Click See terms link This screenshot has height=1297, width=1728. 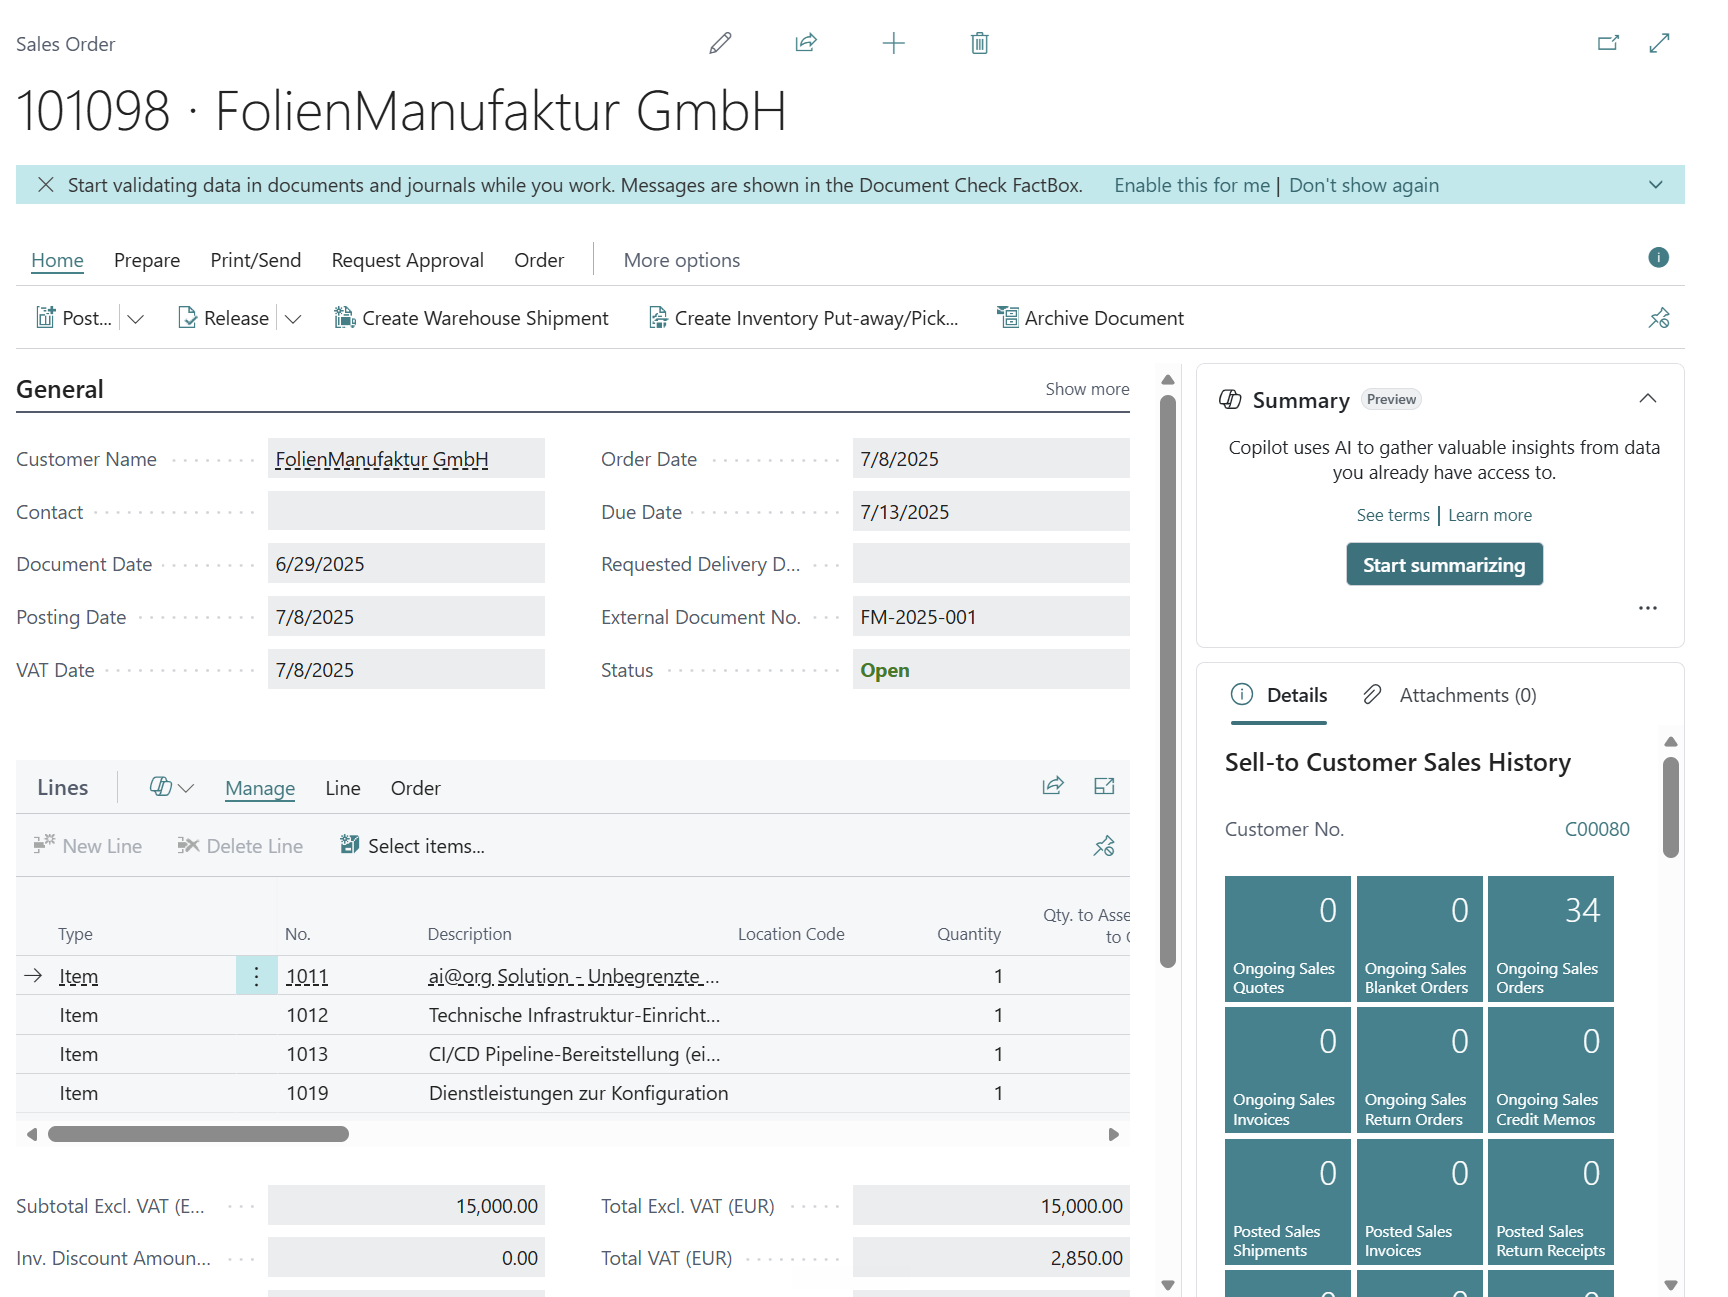point(1393,515)
